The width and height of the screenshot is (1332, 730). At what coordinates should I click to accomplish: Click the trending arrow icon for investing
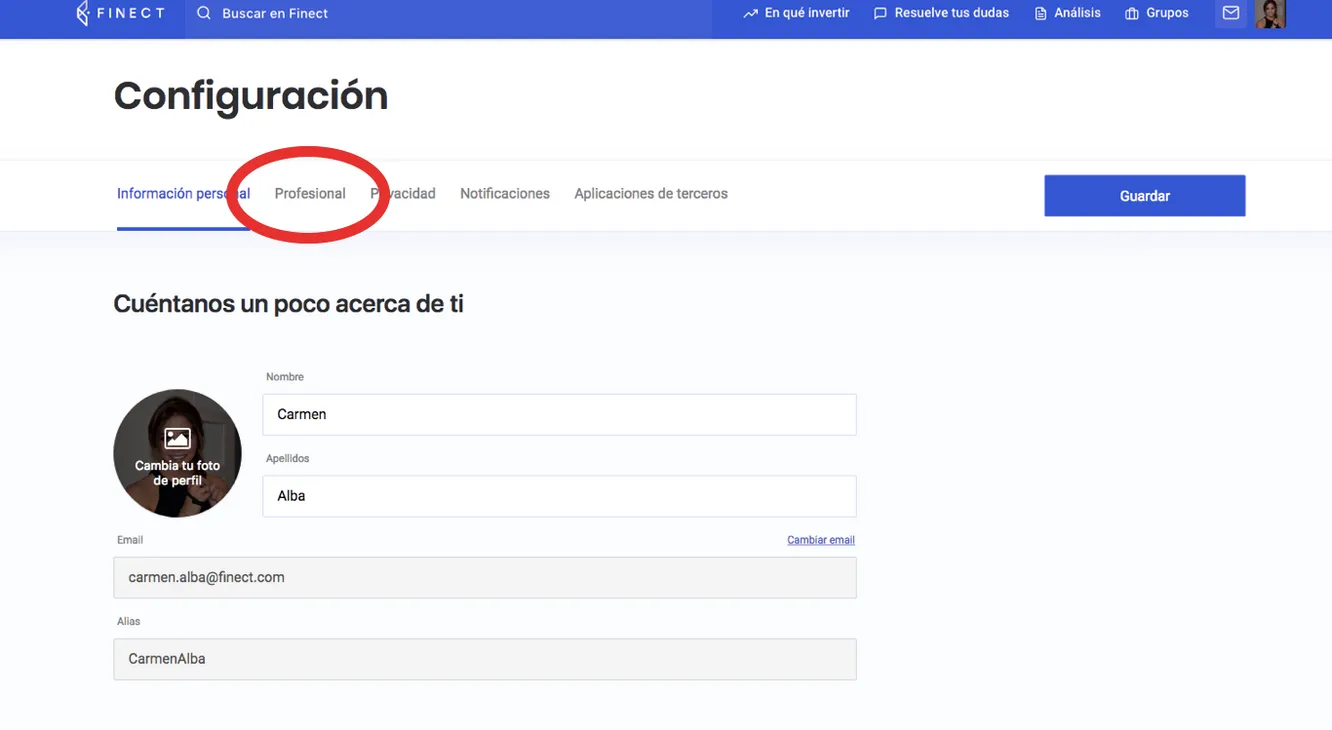tap(750, 14)
